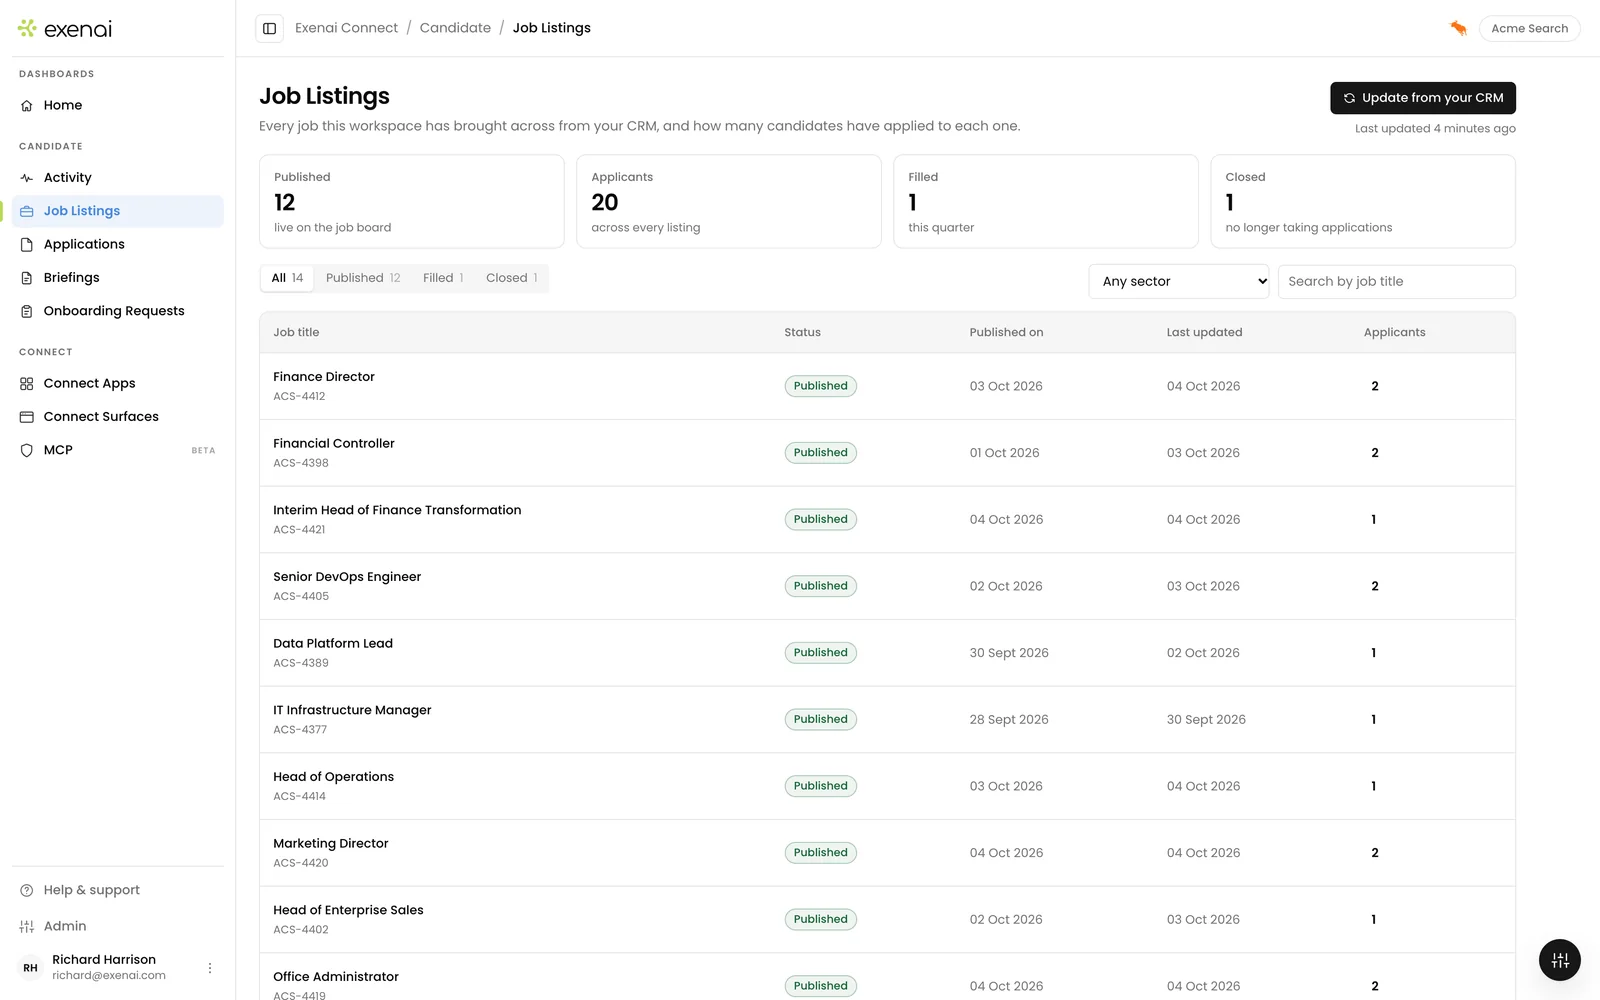Open the Any sector dropdown
Image resolution: width=1600 pixels, height=1000 pixels.
(1179, 282)
